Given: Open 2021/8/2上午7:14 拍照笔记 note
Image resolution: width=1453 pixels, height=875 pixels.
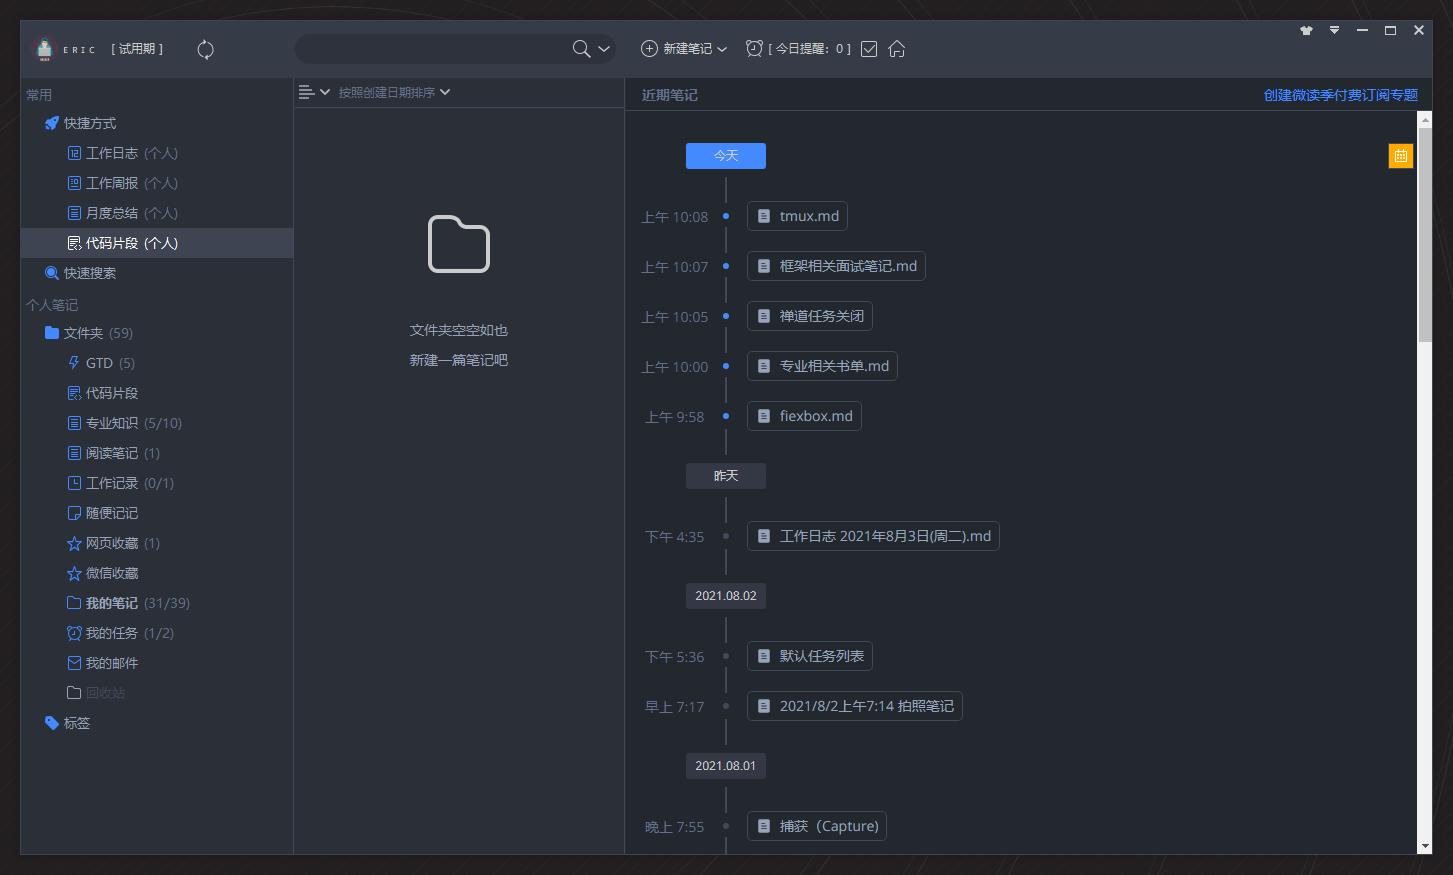Looking at the screenshot, I should point(855,706).
